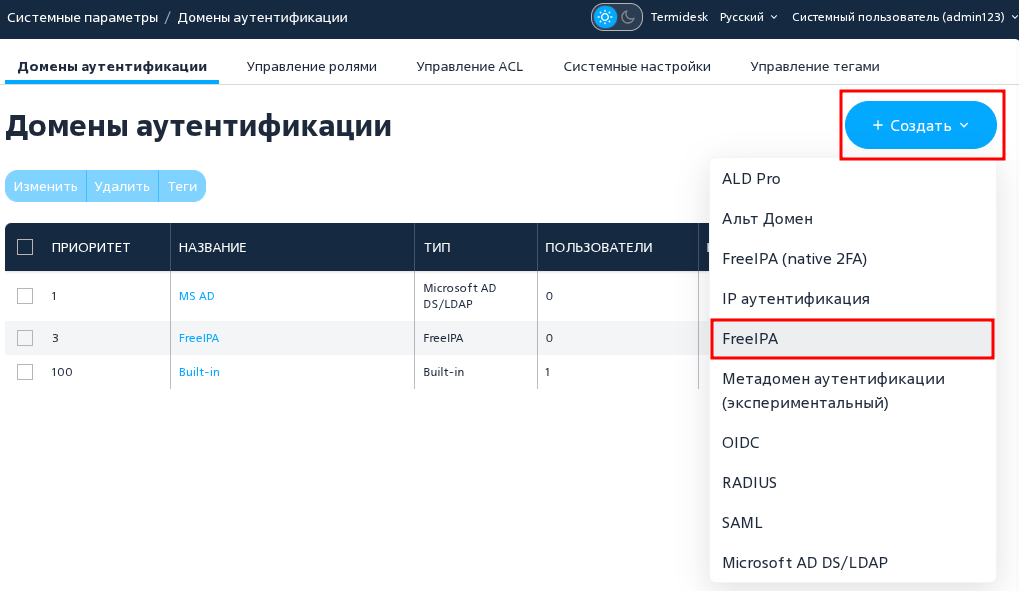The height and width of the screenshot is (591, 1019).
Task: Open the MS AD domain link
Action: tap(196, 296)
